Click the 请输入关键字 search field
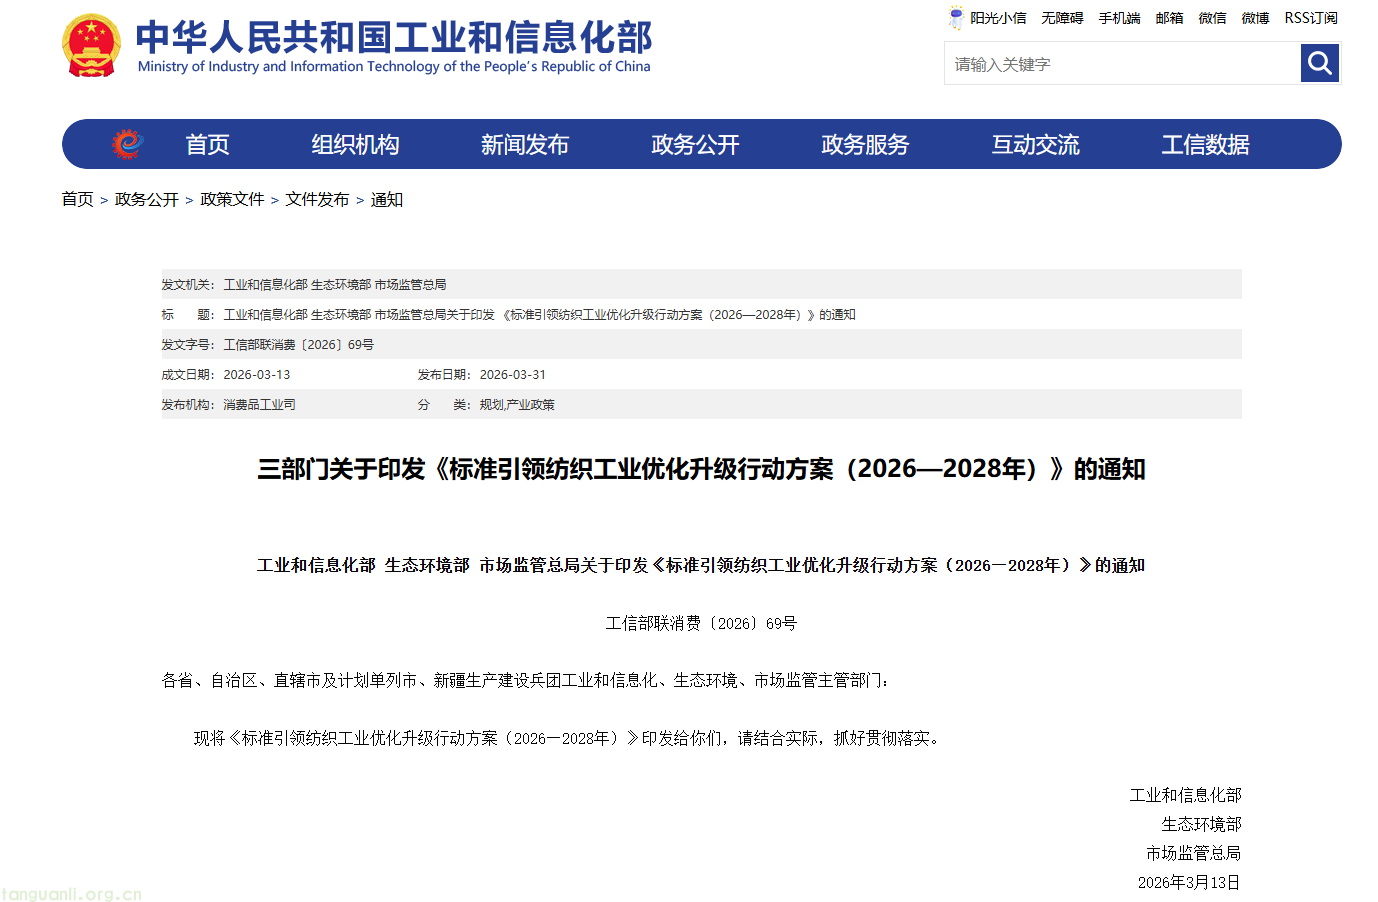This screenshot has height=902, width=1378. [1121, 64]
